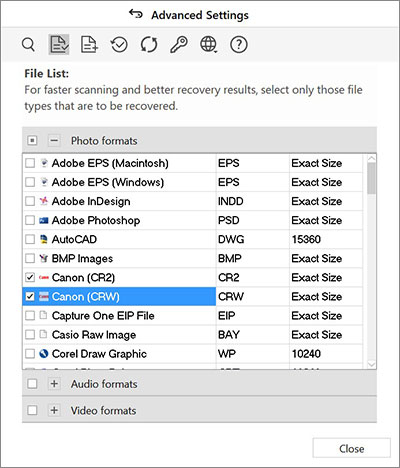This screenshot has height=468, width=400.
Task: Click the Capture One EIP File icon
Action: click(43, 315)
